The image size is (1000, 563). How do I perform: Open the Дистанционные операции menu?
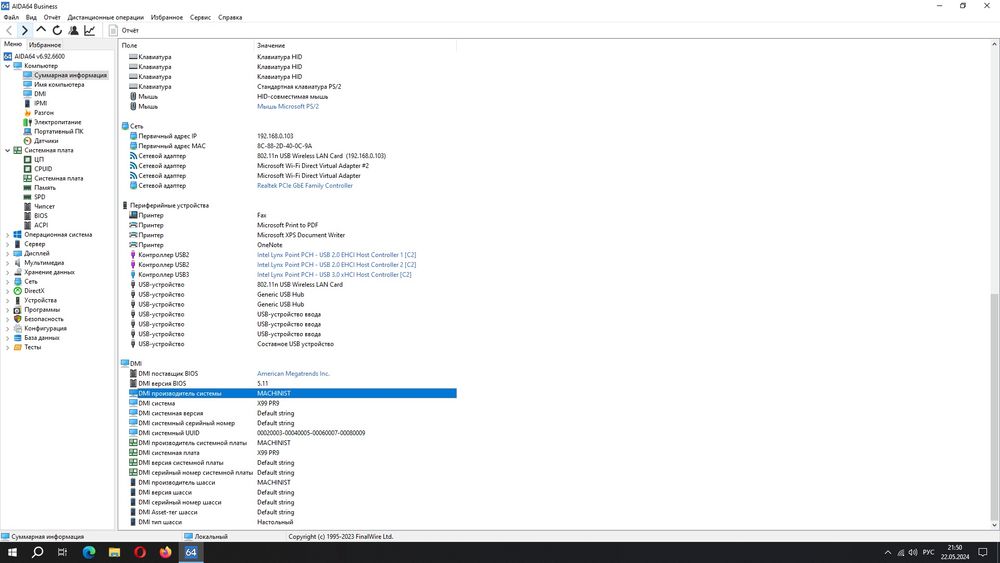point(106,17)
